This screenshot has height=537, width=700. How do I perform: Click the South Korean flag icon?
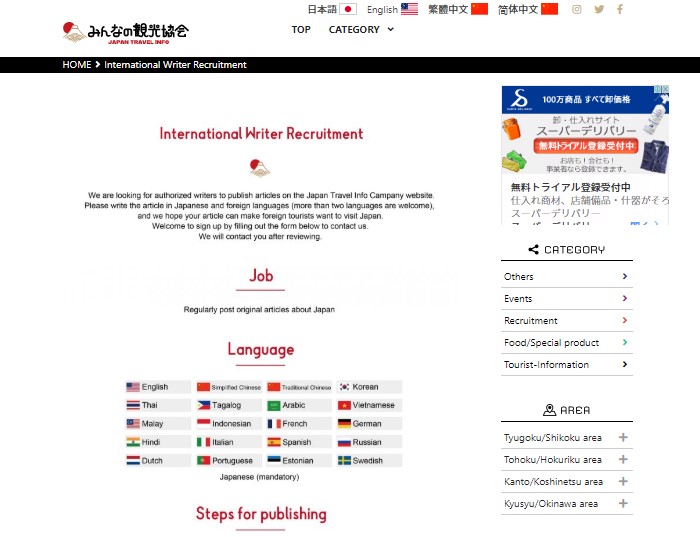click(x=344, y=387)
